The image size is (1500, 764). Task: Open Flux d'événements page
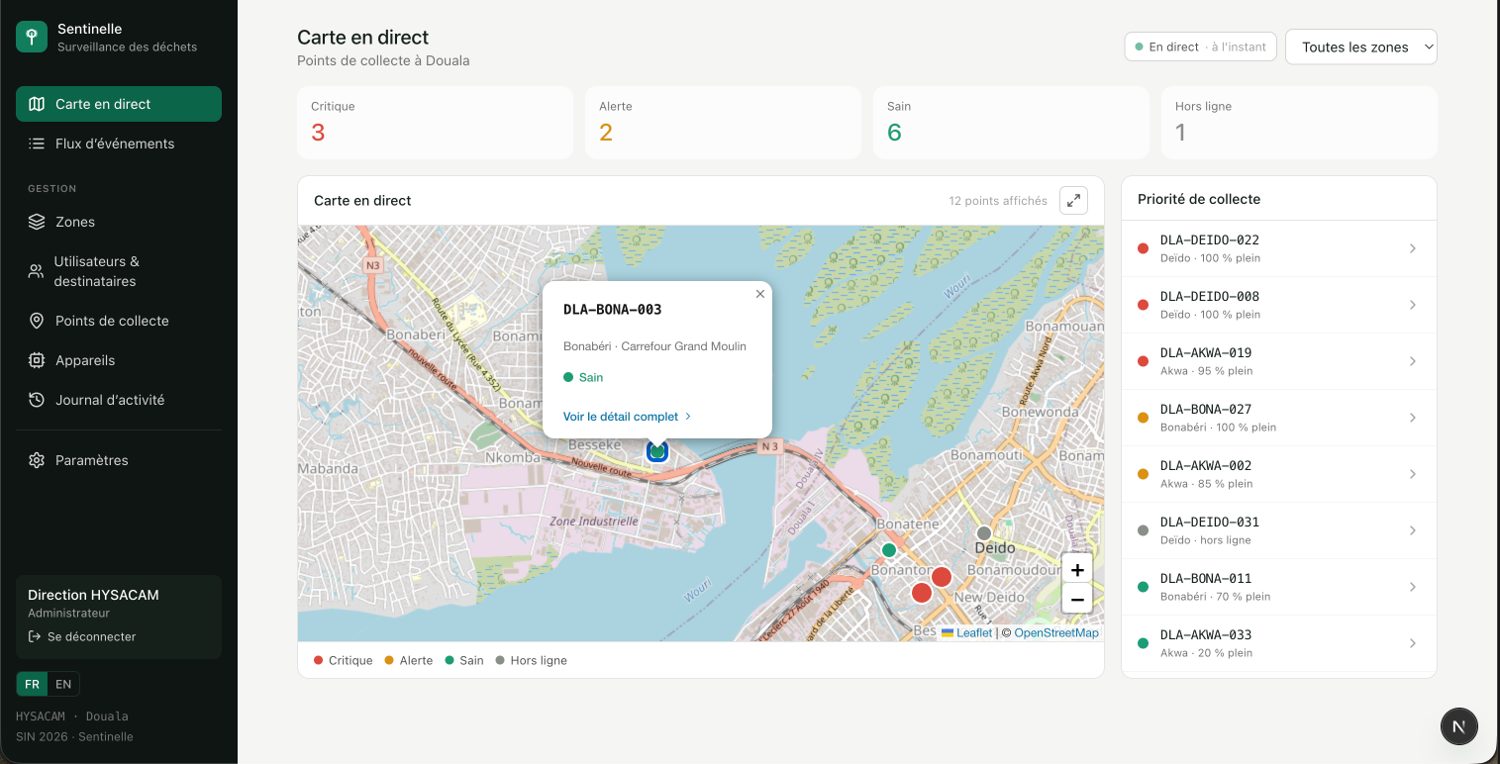pos(119,144)
